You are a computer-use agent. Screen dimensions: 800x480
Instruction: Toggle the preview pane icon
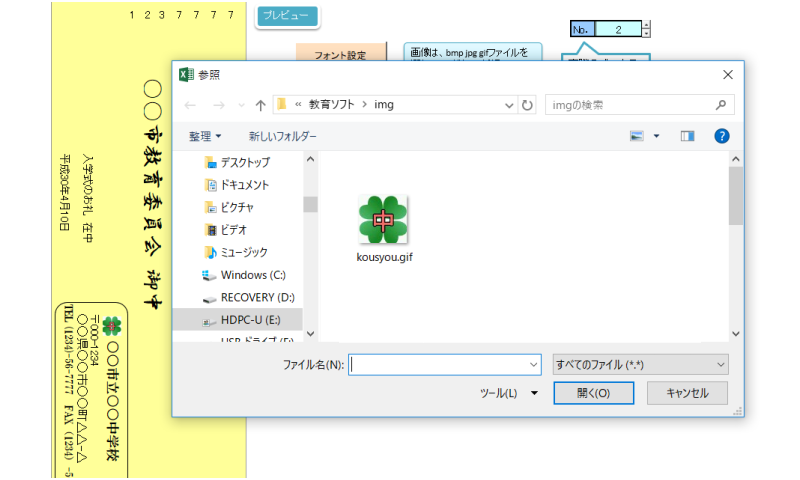687,136
